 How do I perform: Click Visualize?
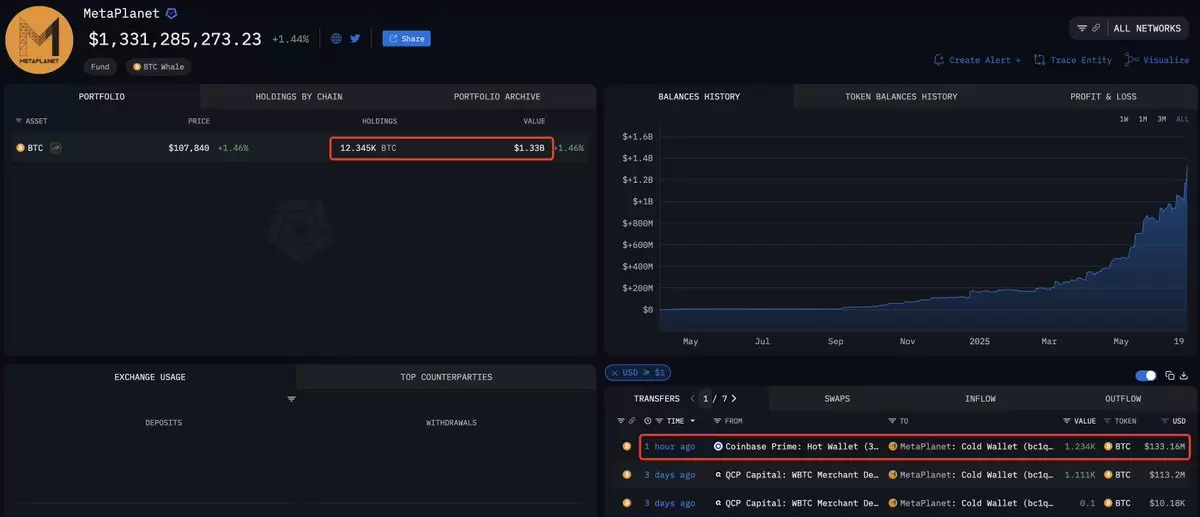(x=1156, y=60)
